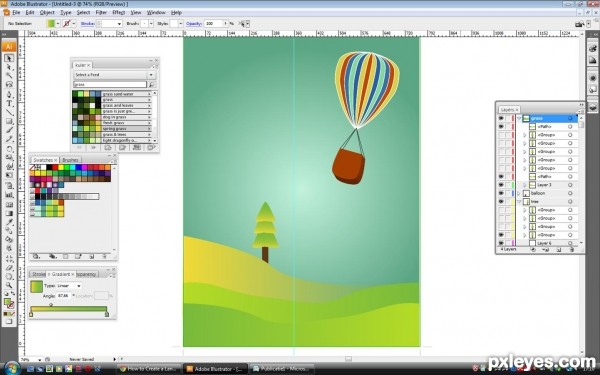Collapse the grass layer triangle
Screen dimensions: 600x375
tap(519, 118)
